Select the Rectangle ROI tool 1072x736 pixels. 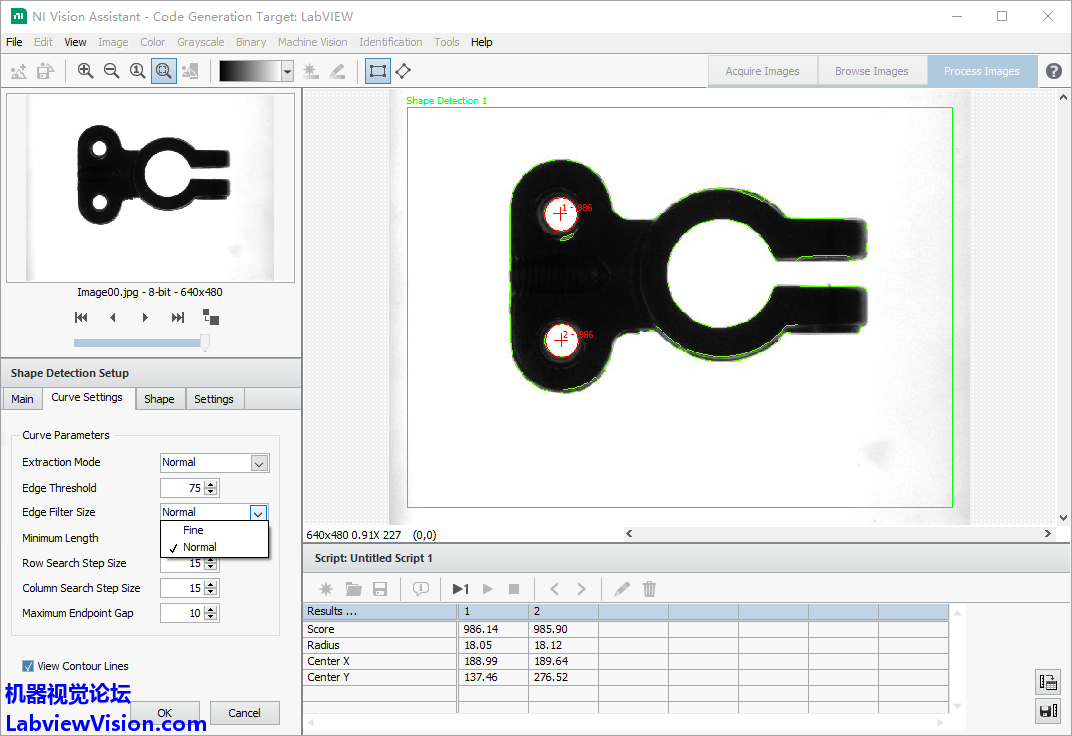click(x=377, y=71)
